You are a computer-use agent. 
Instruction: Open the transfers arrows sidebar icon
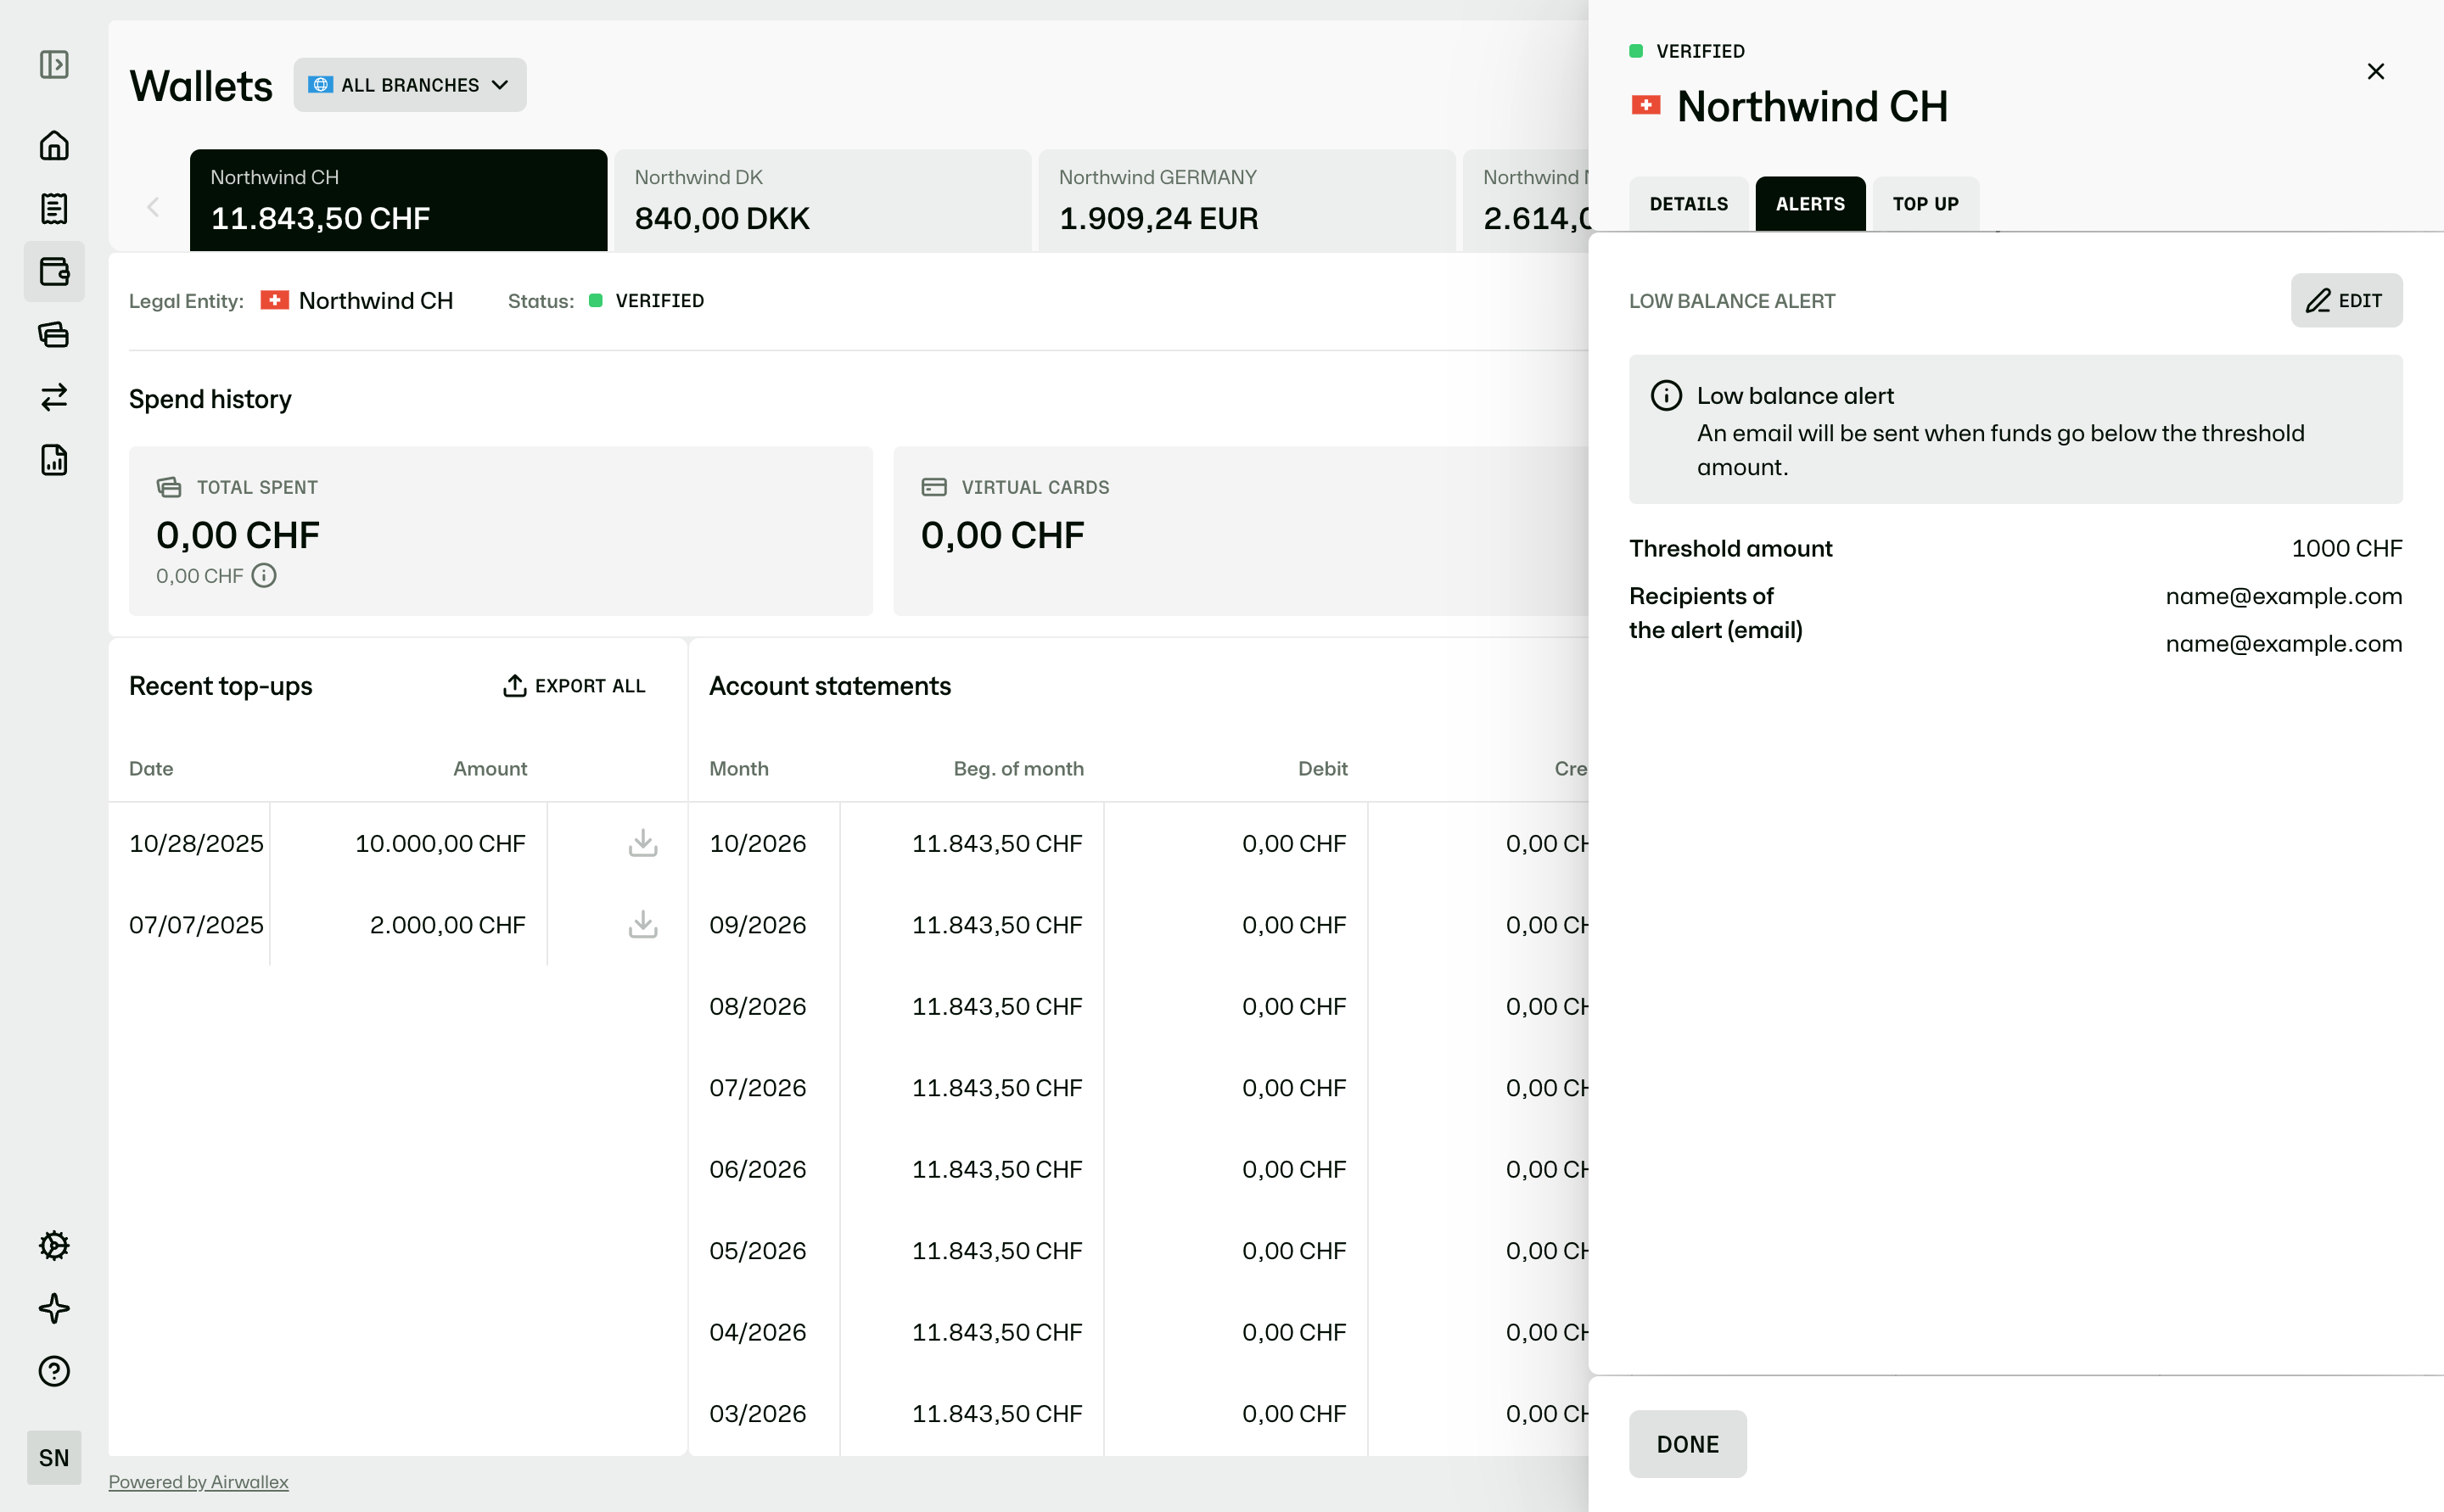click(x=54, y=397)
